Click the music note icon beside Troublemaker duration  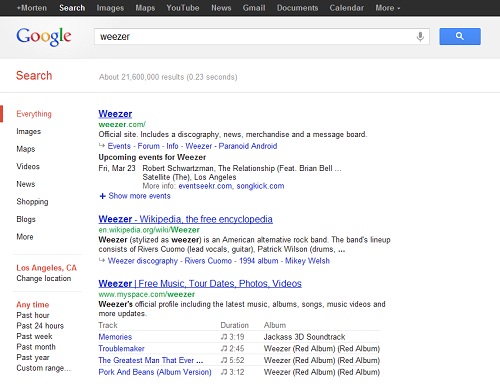tap(224, 349)
